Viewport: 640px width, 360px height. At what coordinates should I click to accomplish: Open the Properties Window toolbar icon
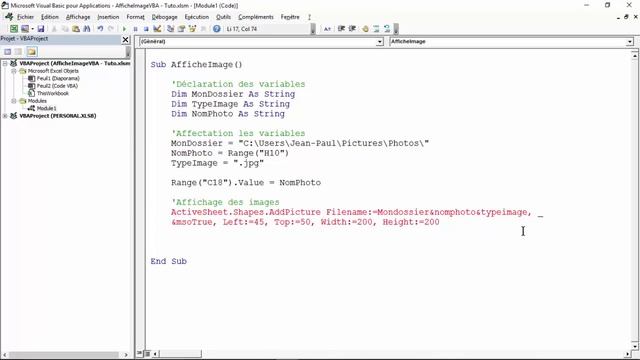point(181,29)
